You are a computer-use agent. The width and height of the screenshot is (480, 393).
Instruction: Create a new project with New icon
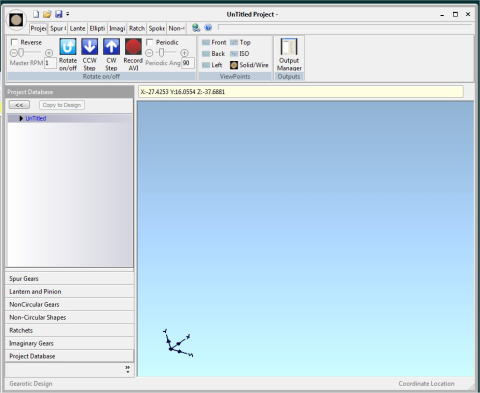pos(36,14)
